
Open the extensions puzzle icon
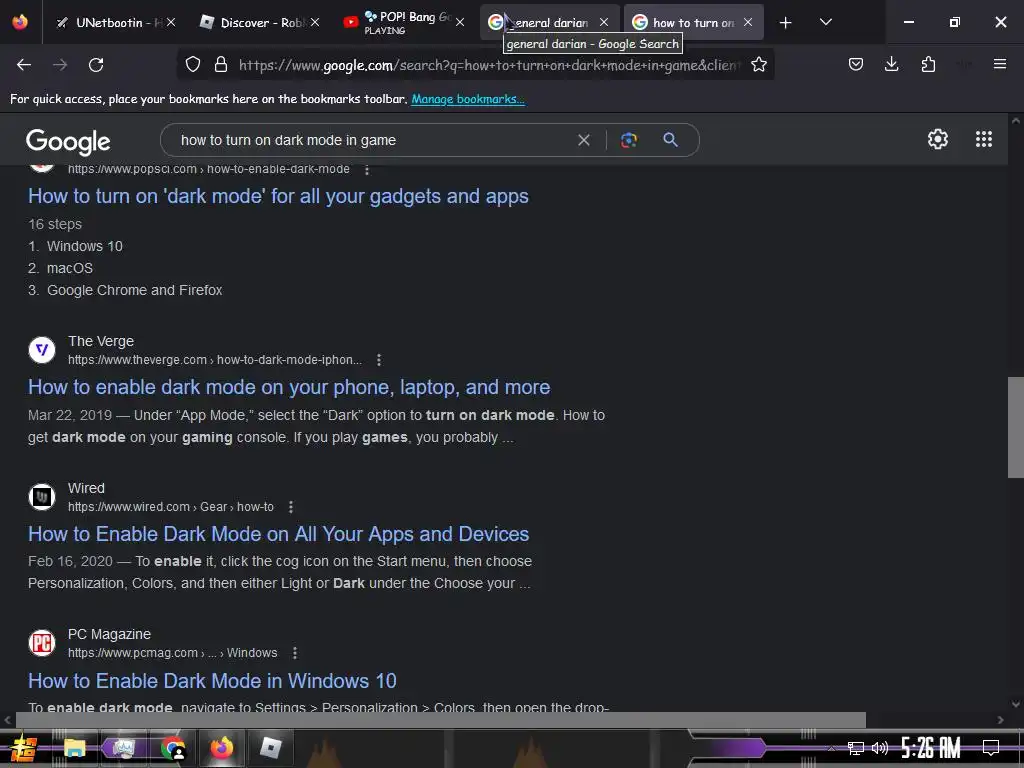click(x=928, y=64)
